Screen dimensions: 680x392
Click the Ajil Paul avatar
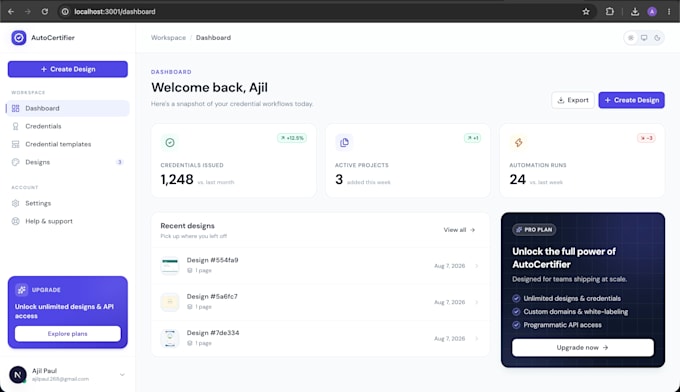pyautogui.click(x=18, y=375)
